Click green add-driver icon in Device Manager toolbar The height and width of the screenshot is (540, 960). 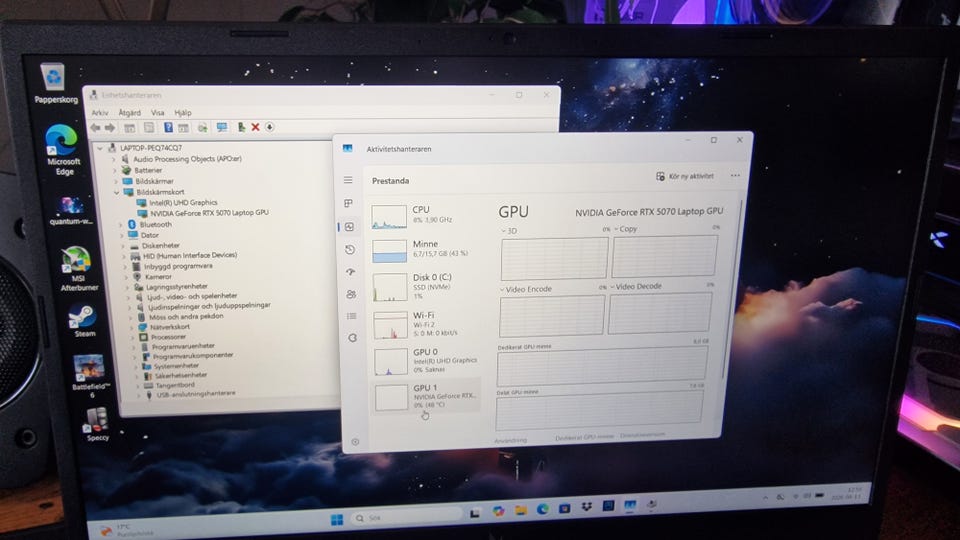tap(242, 127)
